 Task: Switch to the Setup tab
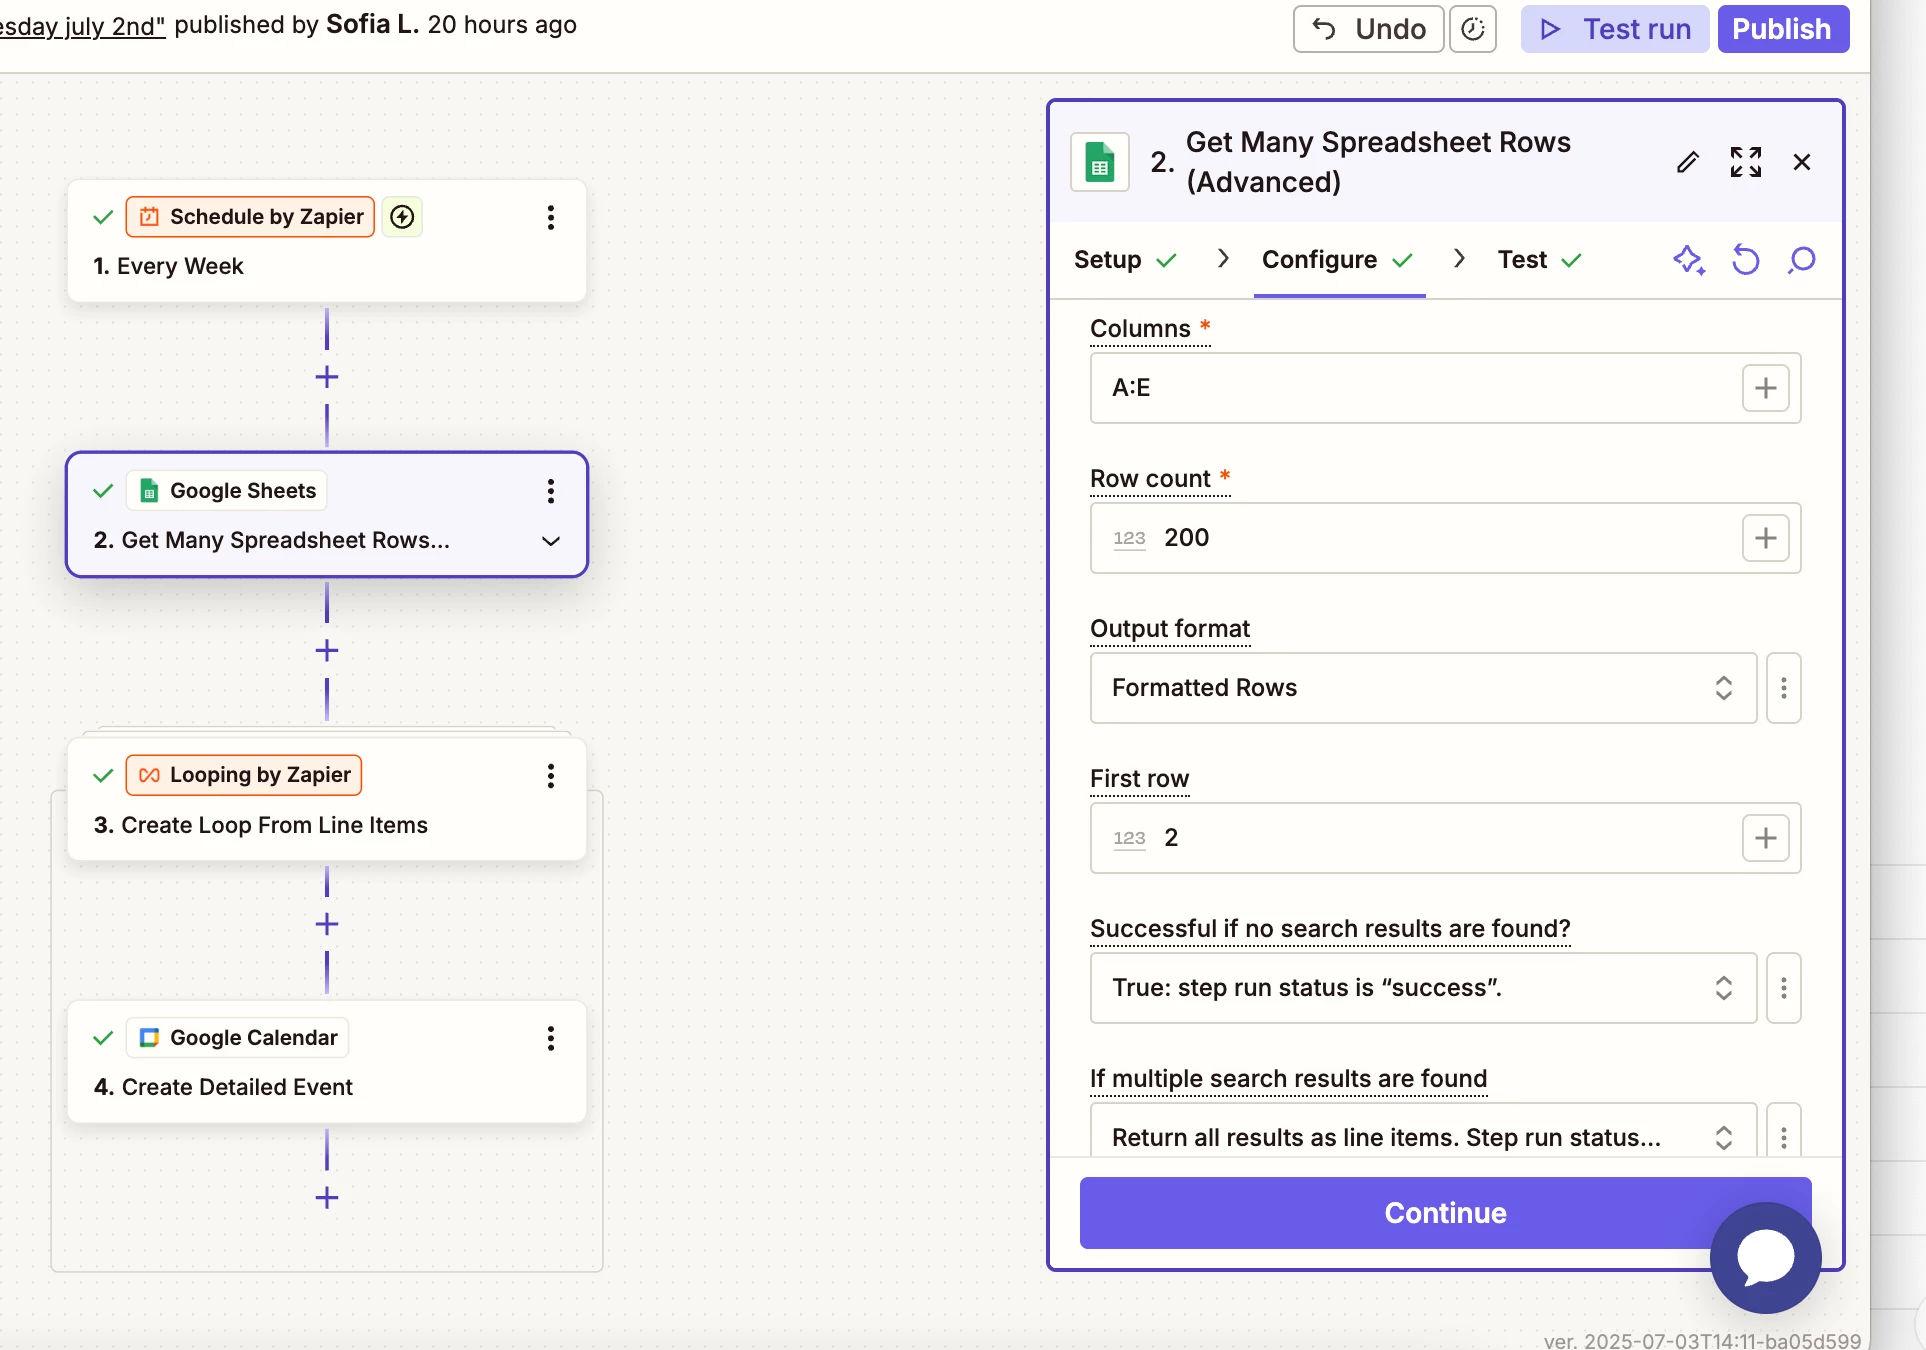pos(1125,260)
